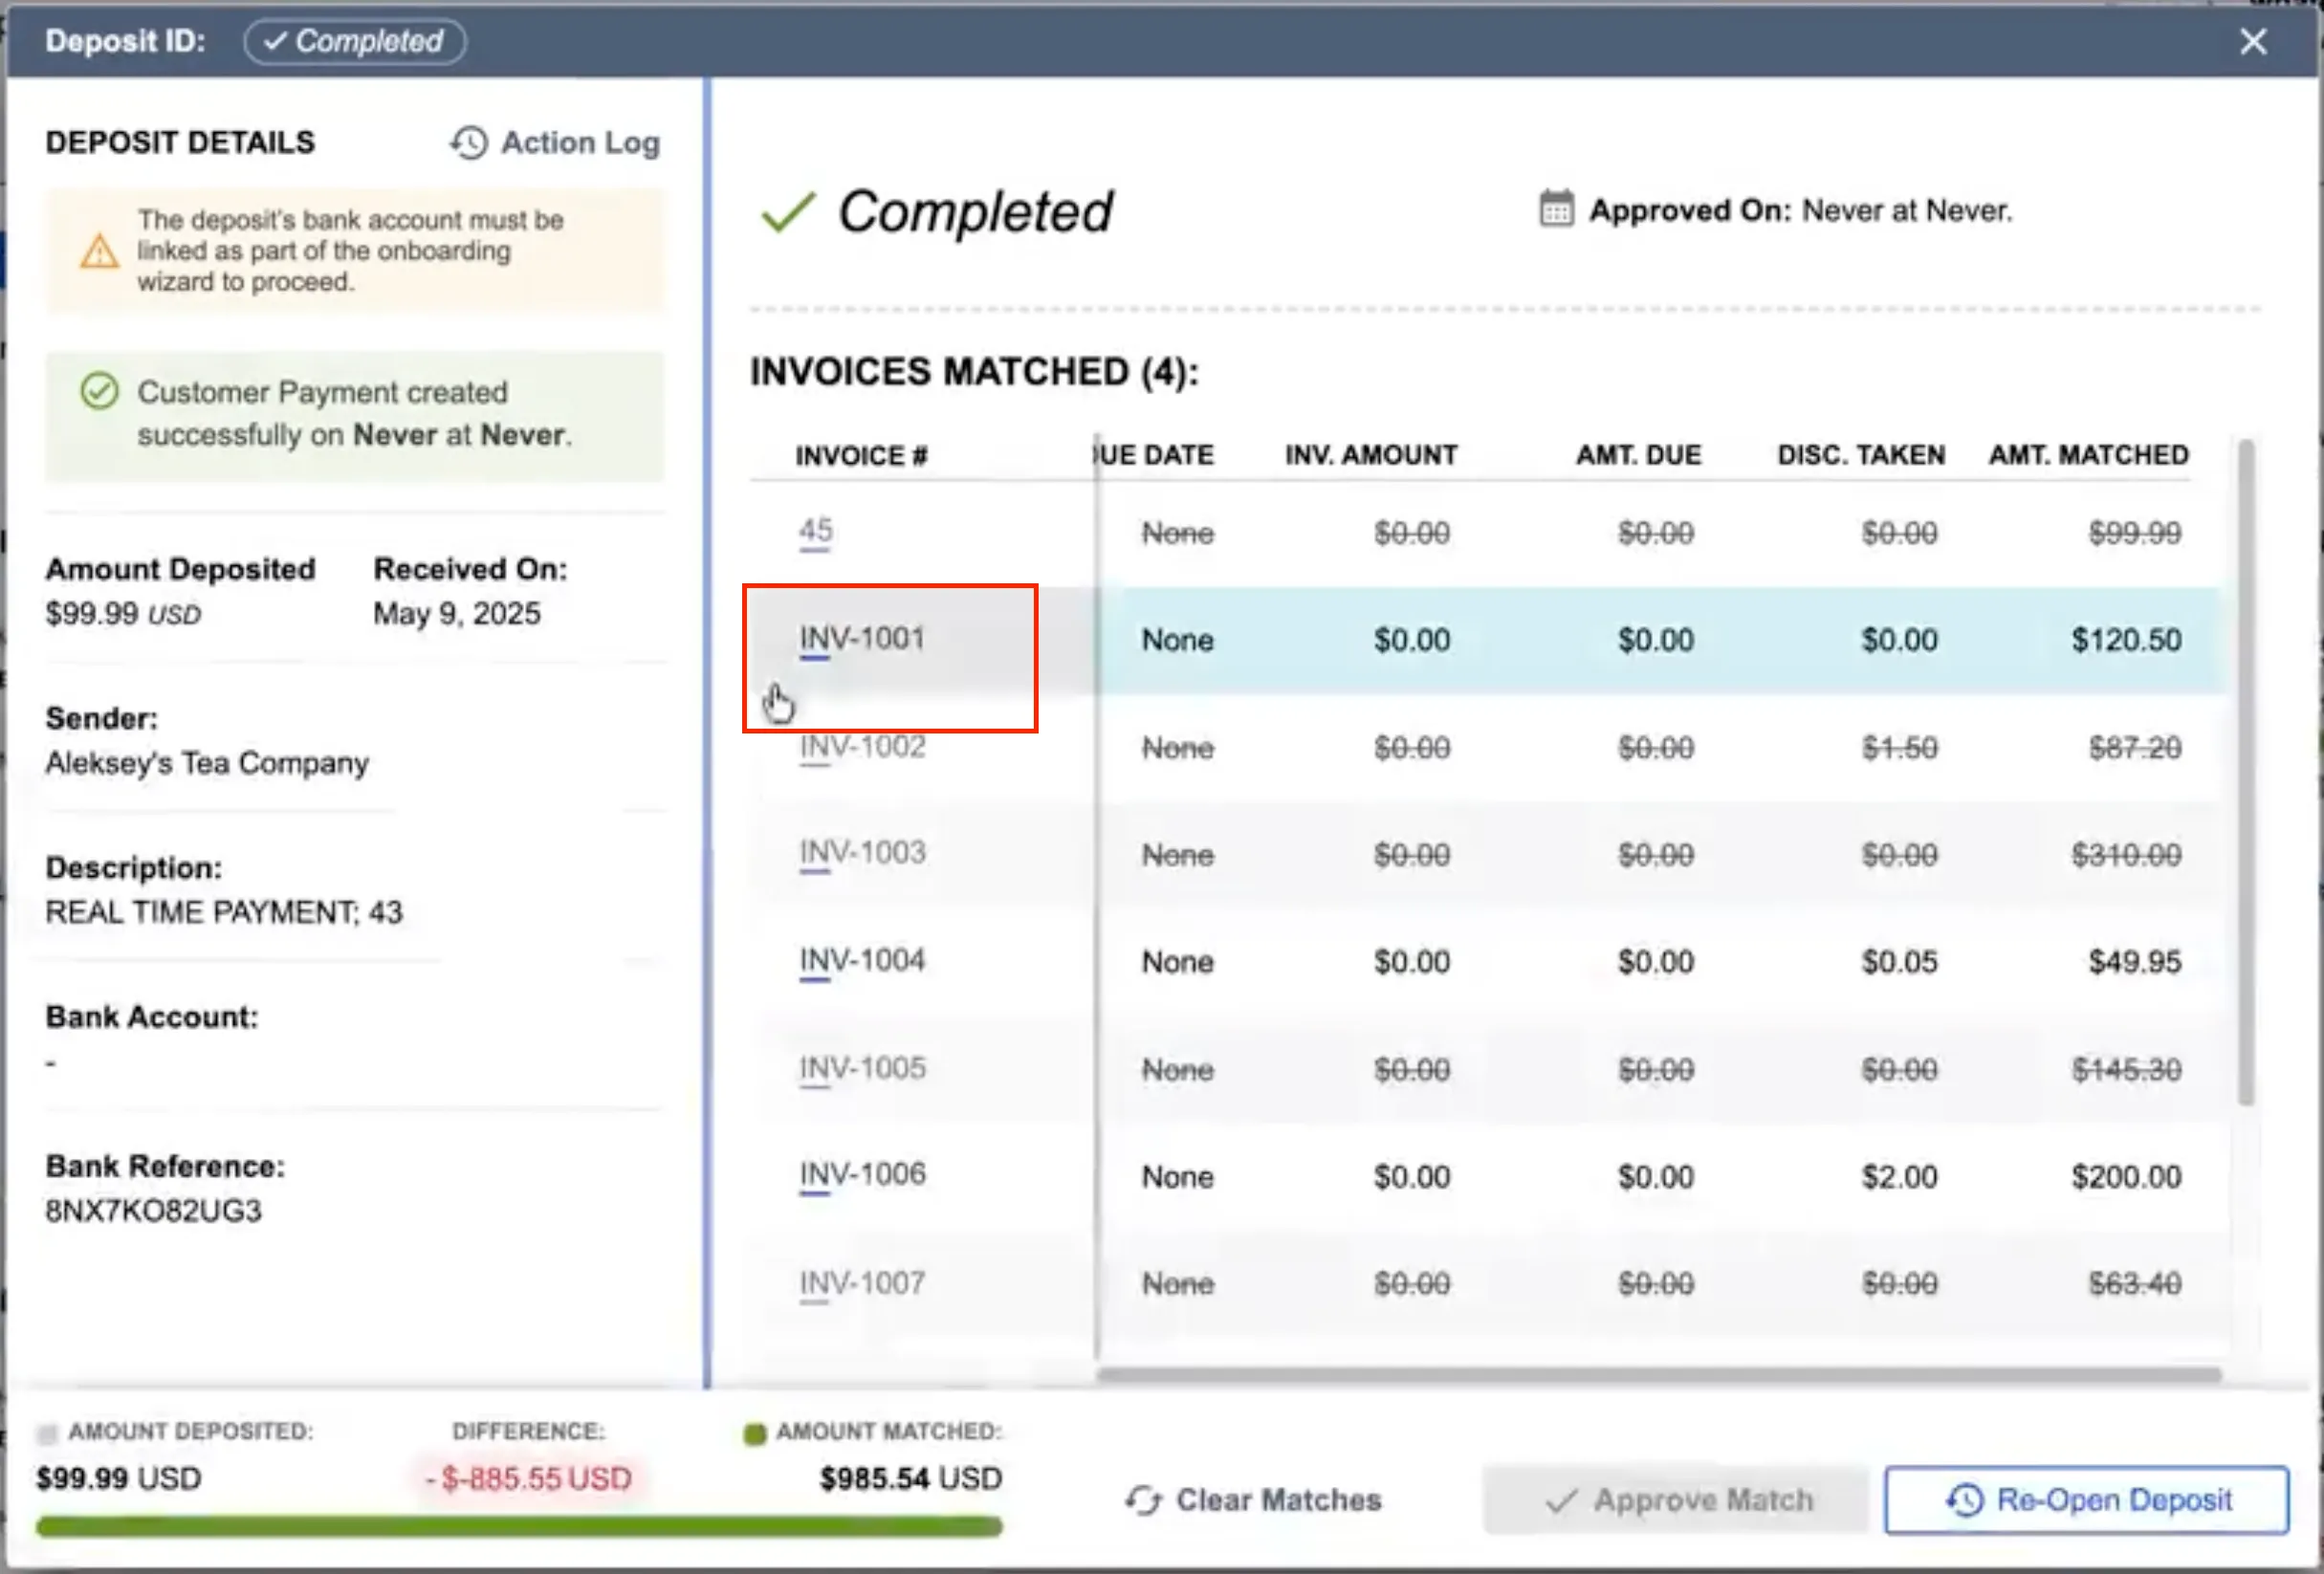
Task: Click the $2.00 discount for INV-1006
Action: 1899,1177
